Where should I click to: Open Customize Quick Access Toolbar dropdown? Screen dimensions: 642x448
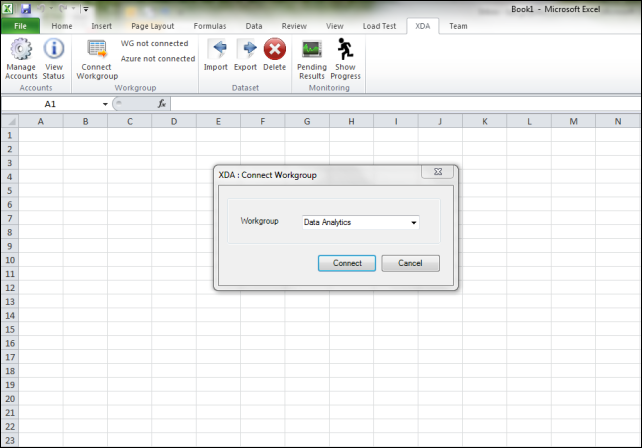point(86,9)
